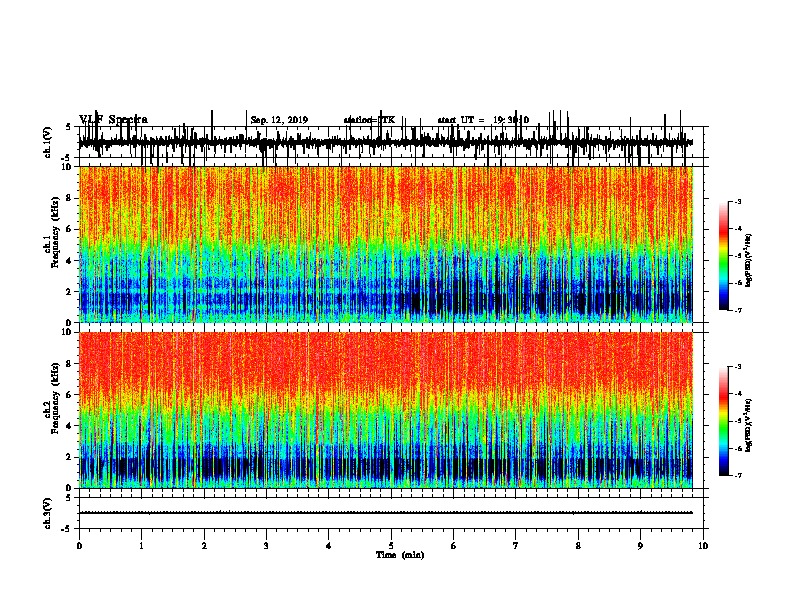Click the "10" minute tick label on time axis
This screenshot has height=612, width=792.
tap(703, 546)
